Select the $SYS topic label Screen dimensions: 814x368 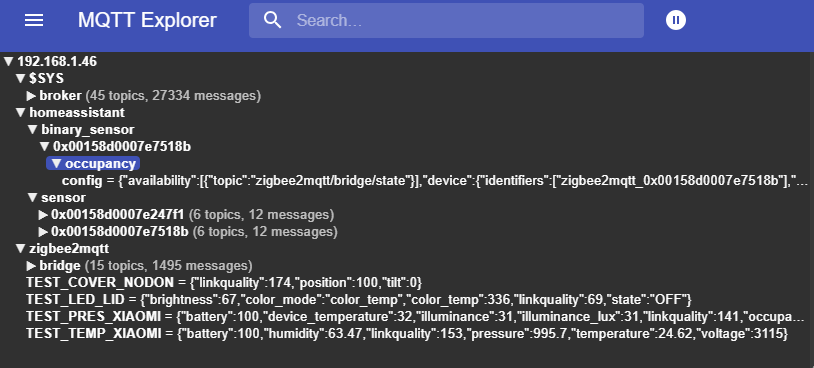click(47, 78)
